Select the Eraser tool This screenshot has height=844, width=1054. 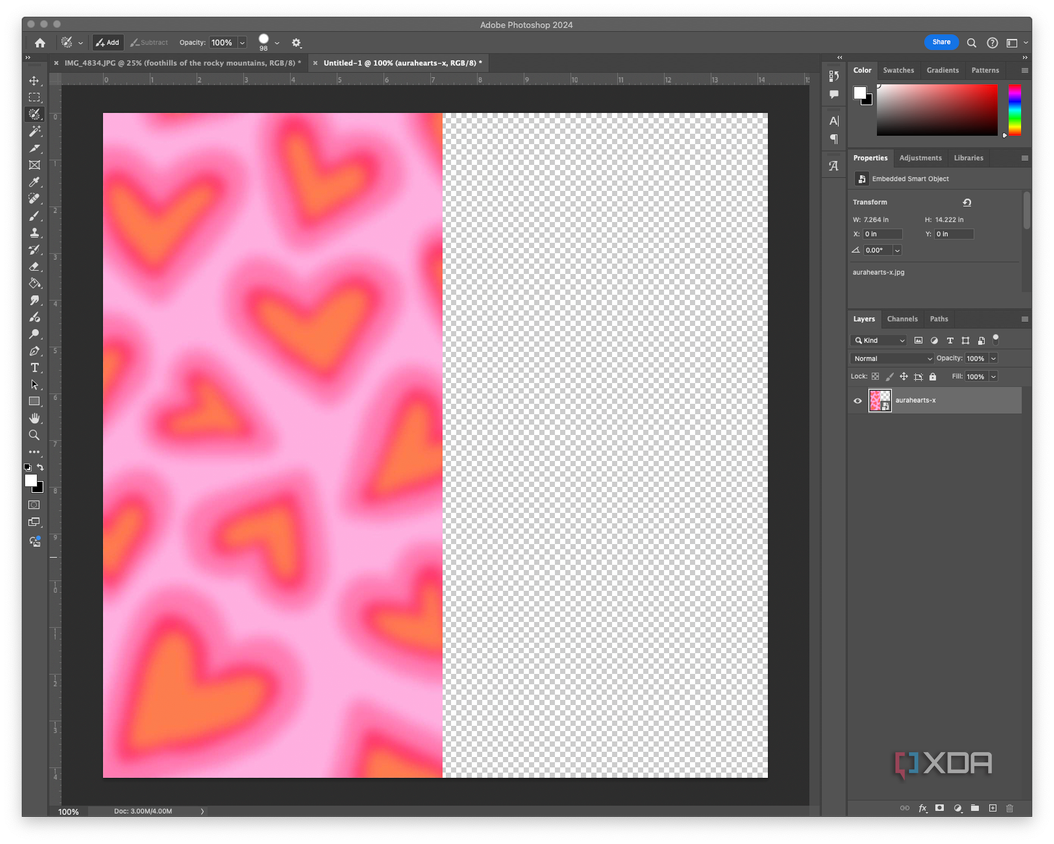click(x=34, y=267)
